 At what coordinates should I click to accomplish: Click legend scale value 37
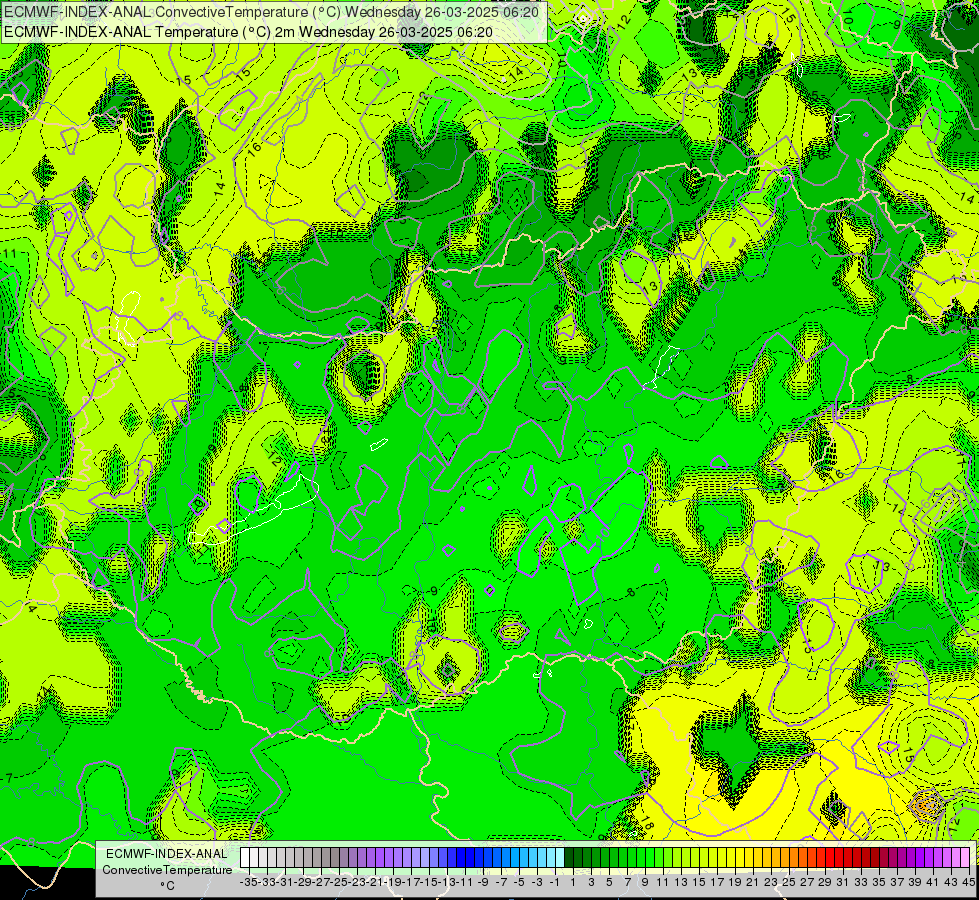coord(897,882)
